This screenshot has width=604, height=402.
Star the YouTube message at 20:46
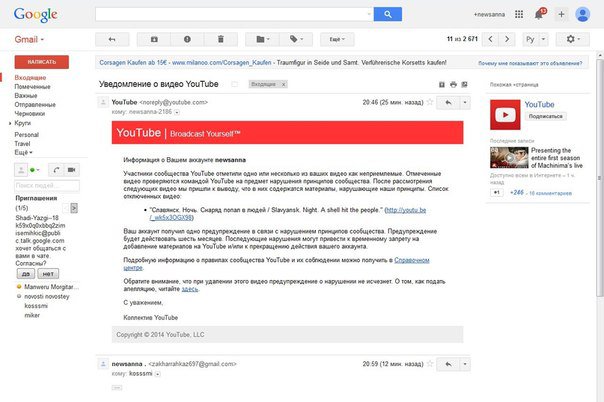[428, 103]
